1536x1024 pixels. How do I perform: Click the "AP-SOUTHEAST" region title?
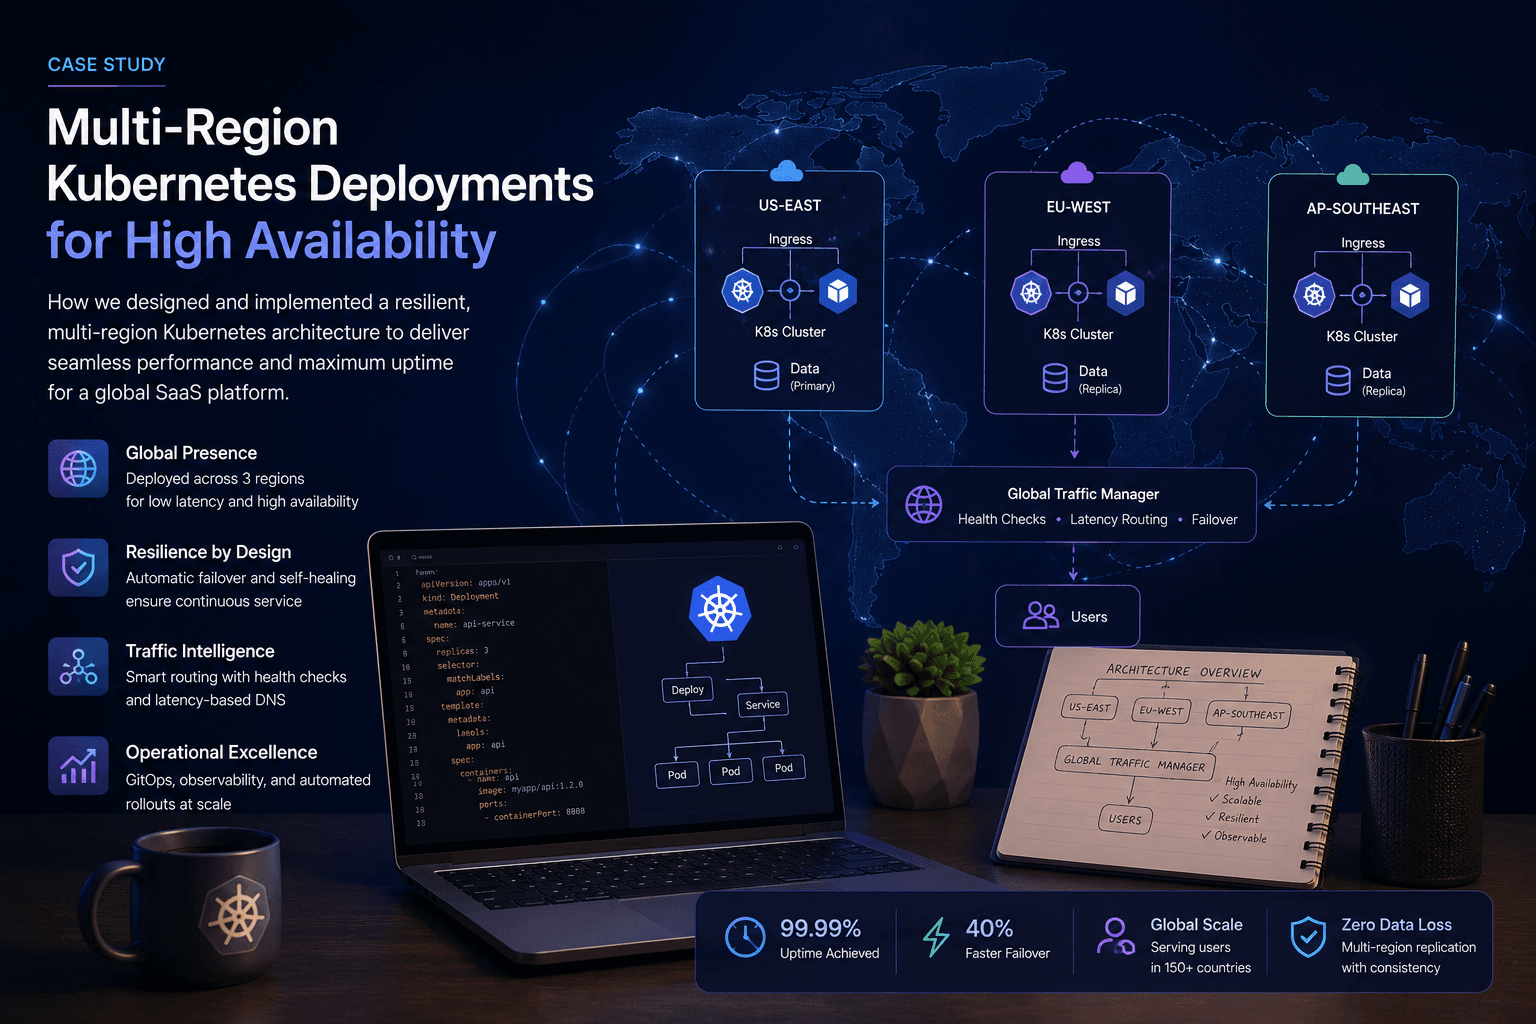[1363, 208]
